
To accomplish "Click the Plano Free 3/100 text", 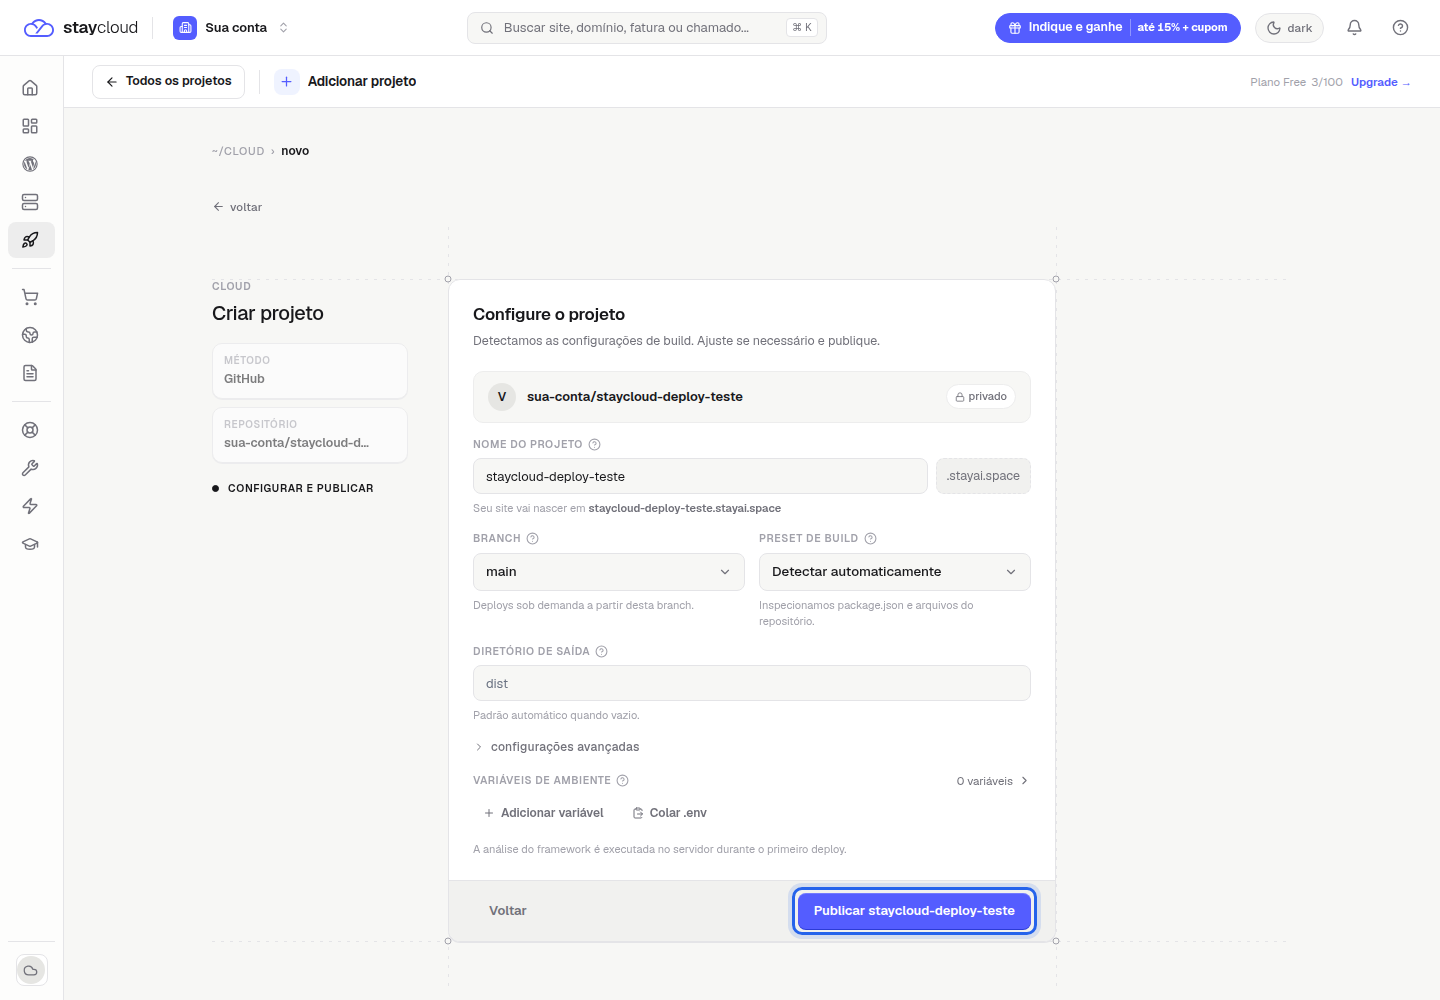I will click(1296, 82).
